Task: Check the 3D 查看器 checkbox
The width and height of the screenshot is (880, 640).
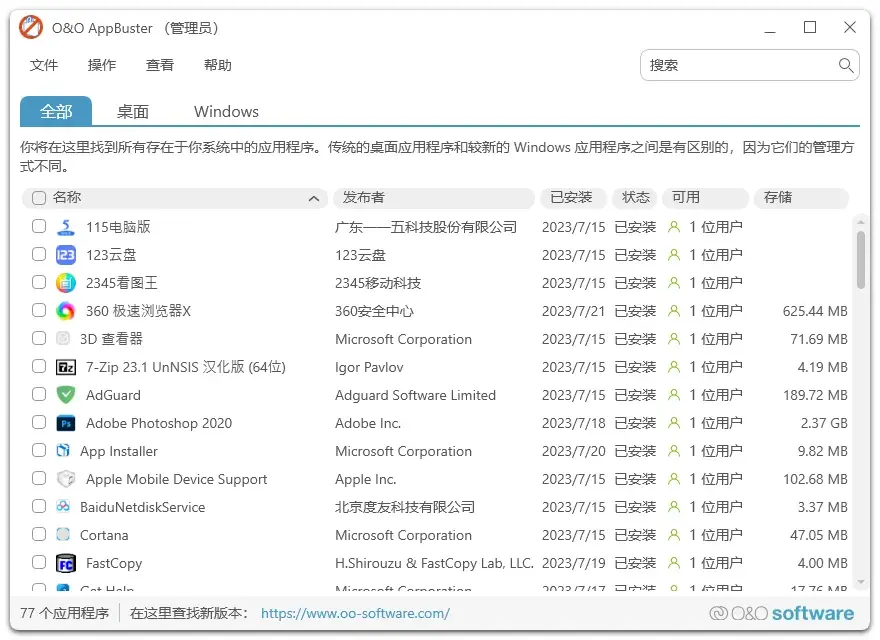Action: pyautogui.click(x=39, y=338)
